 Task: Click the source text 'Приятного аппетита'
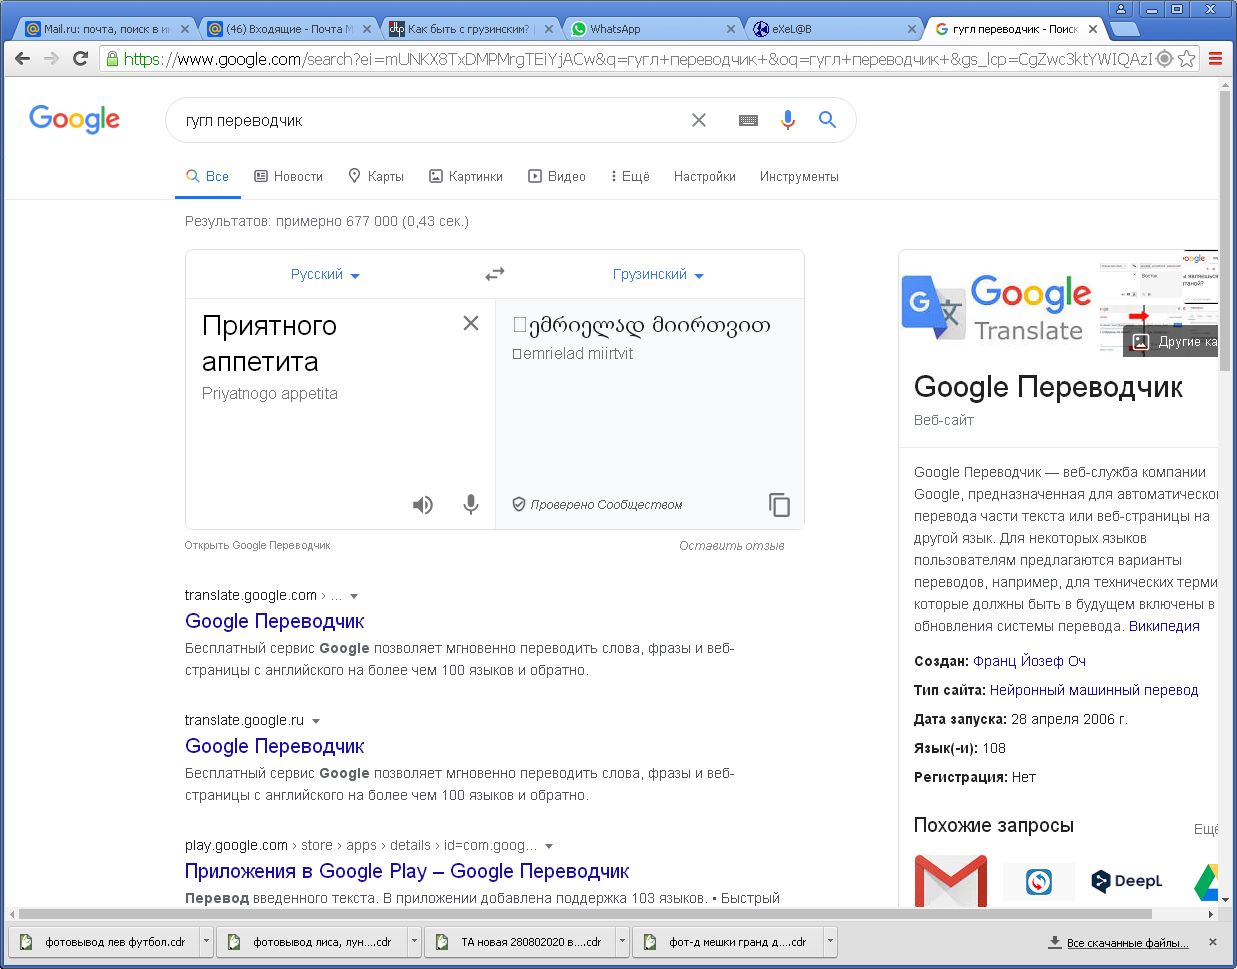(269, 343)
